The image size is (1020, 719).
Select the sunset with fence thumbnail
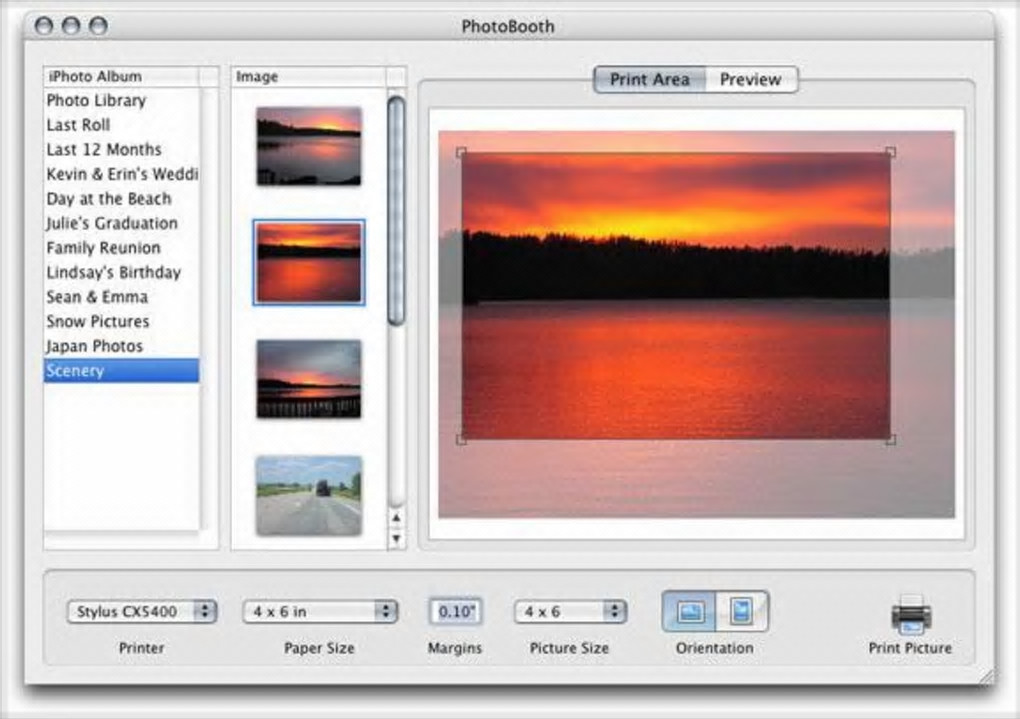309,379
